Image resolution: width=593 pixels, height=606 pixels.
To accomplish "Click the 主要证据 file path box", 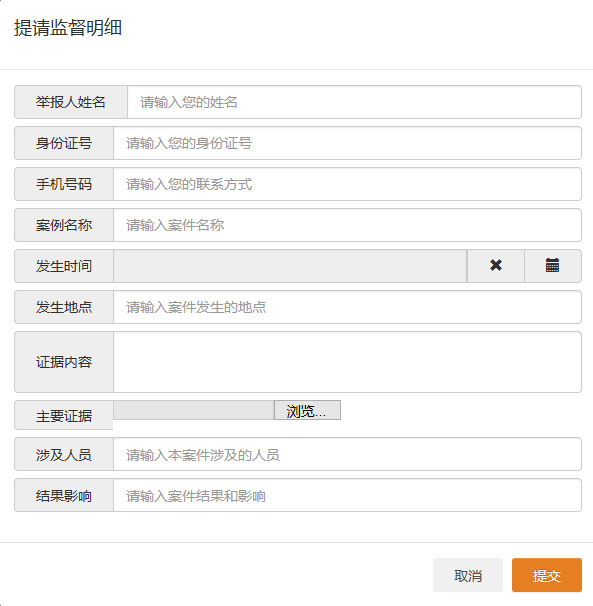I will 194,410.
